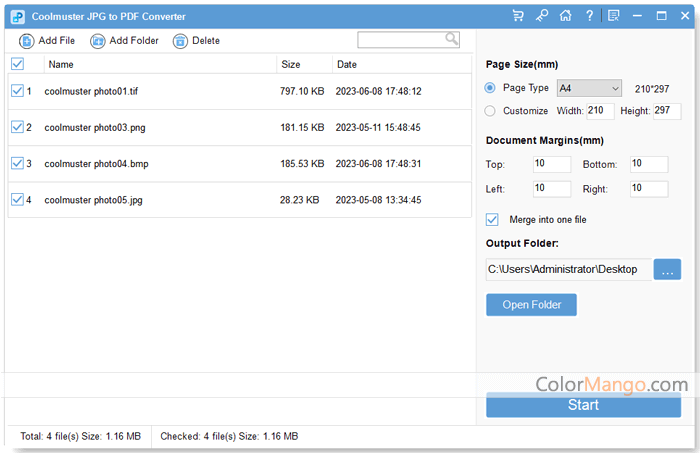Screen dimensions: 700x453
Task: Click the Left margin field
Action: [552, 189]
